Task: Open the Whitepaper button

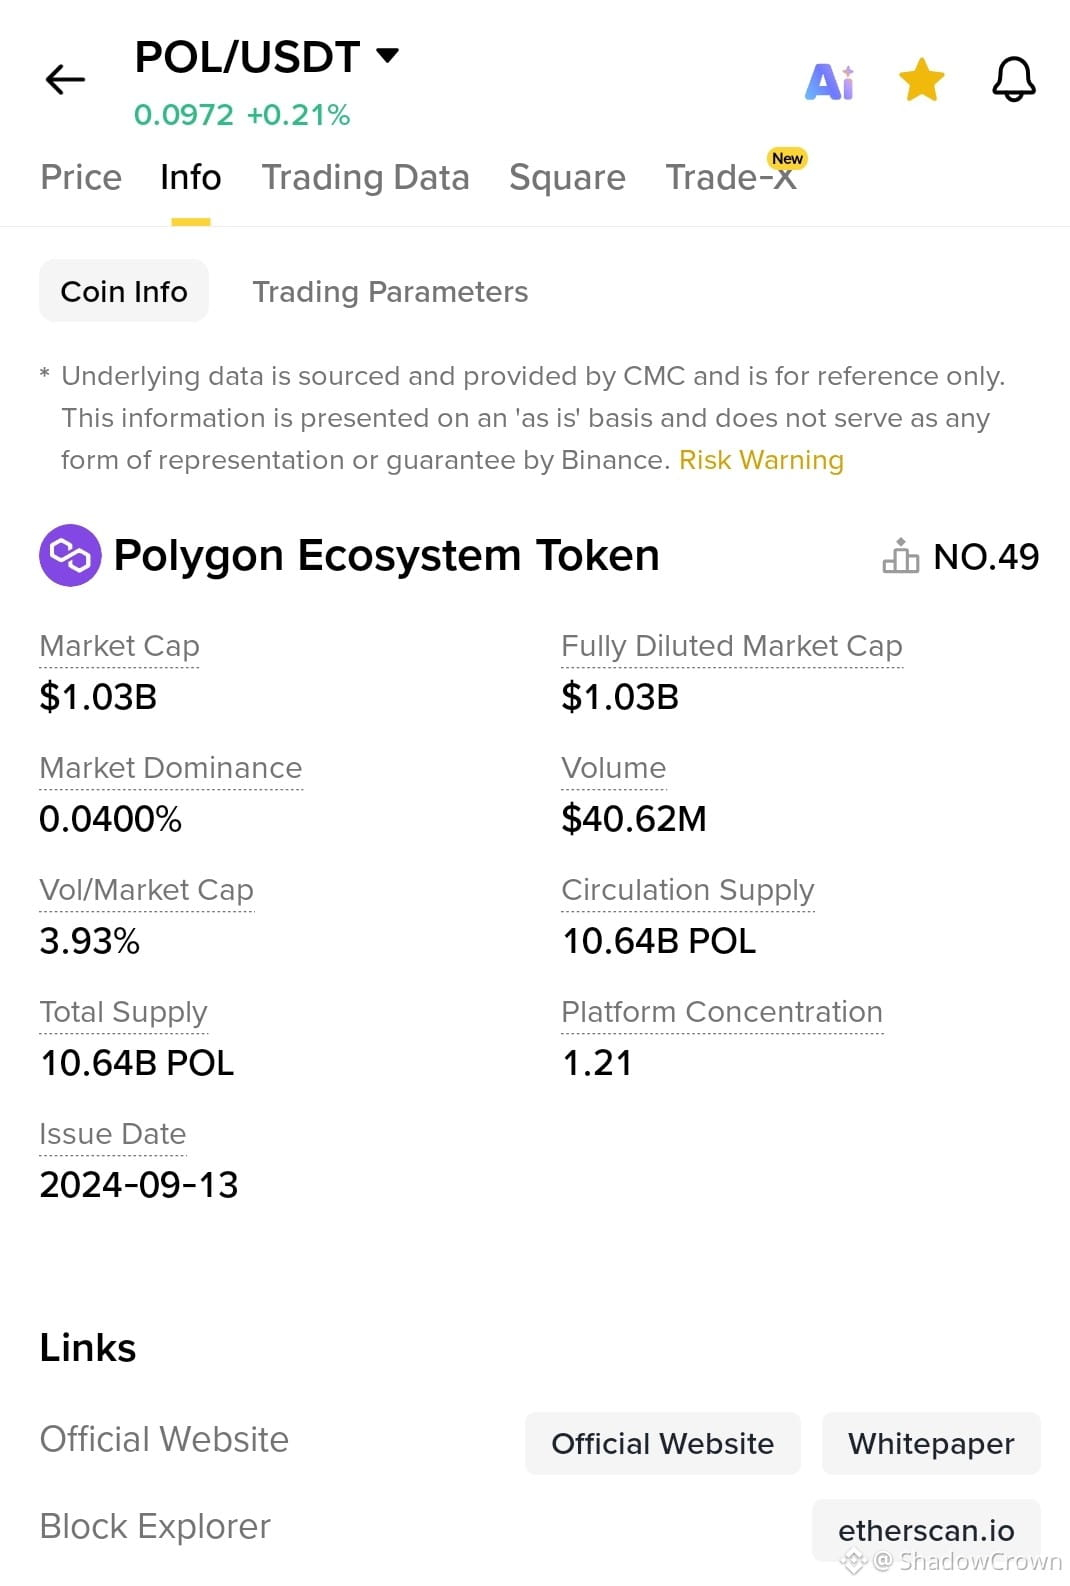Action: point(931,1443)
